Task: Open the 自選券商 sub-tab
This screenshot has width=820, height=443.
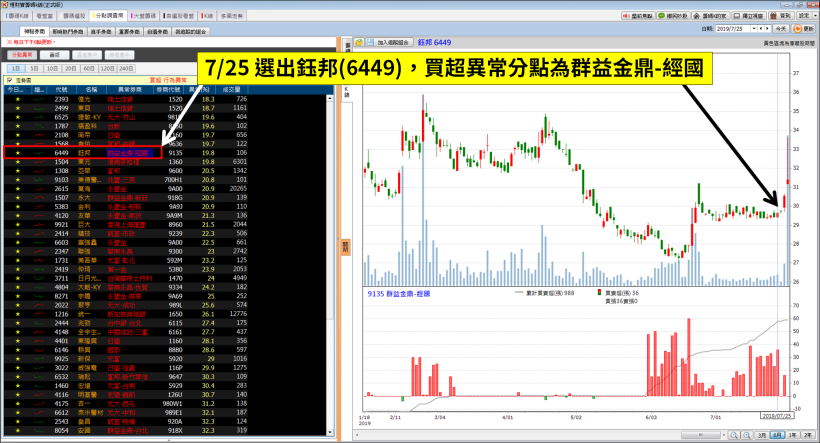Action: pos(157,31)
